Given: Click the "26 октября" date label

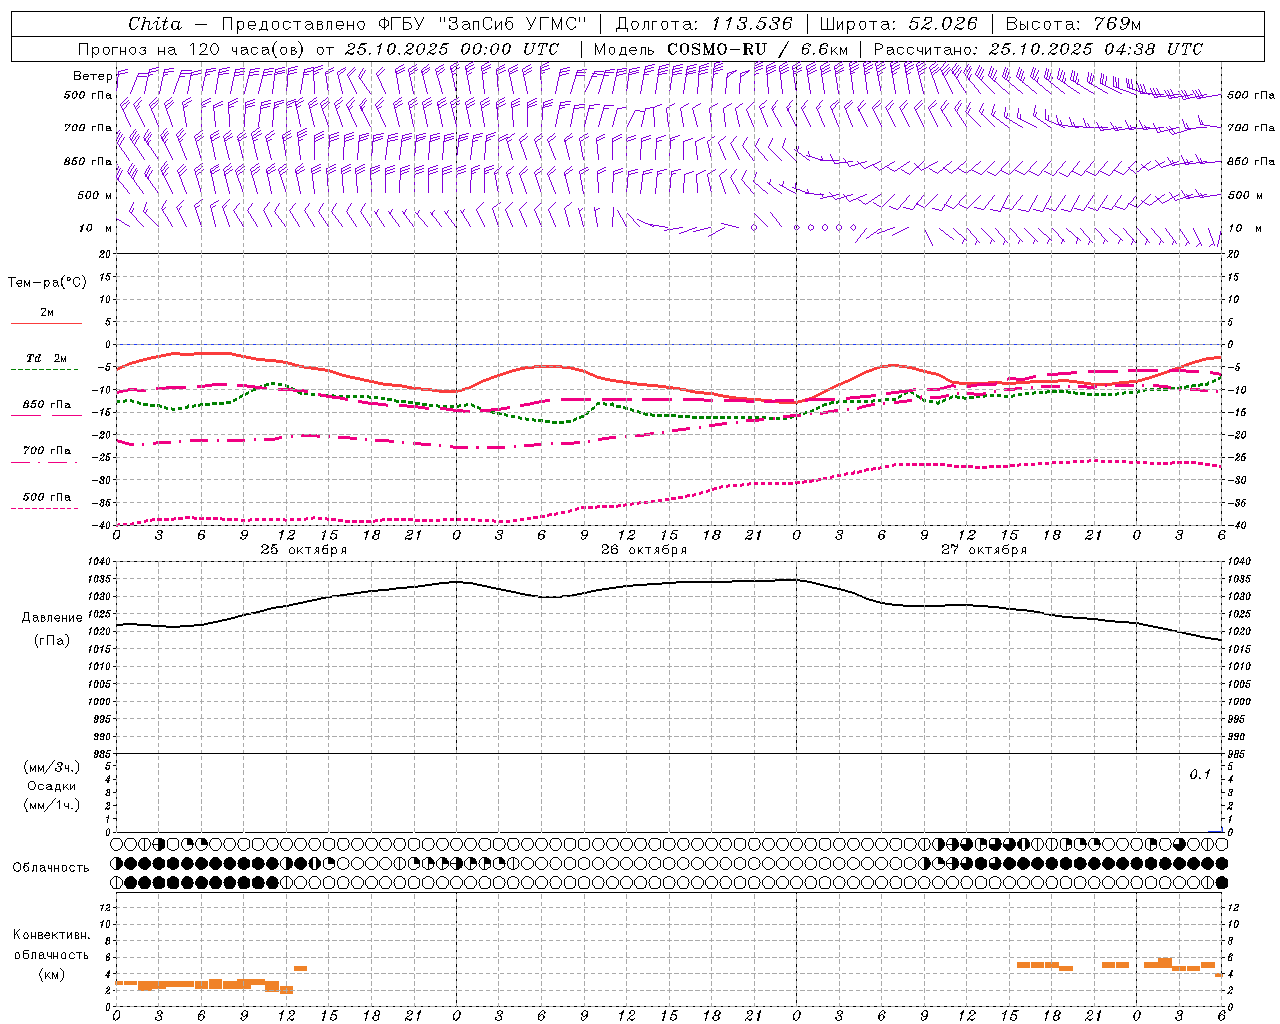Looking at the screenshot, I should click(x=644, y=550).
